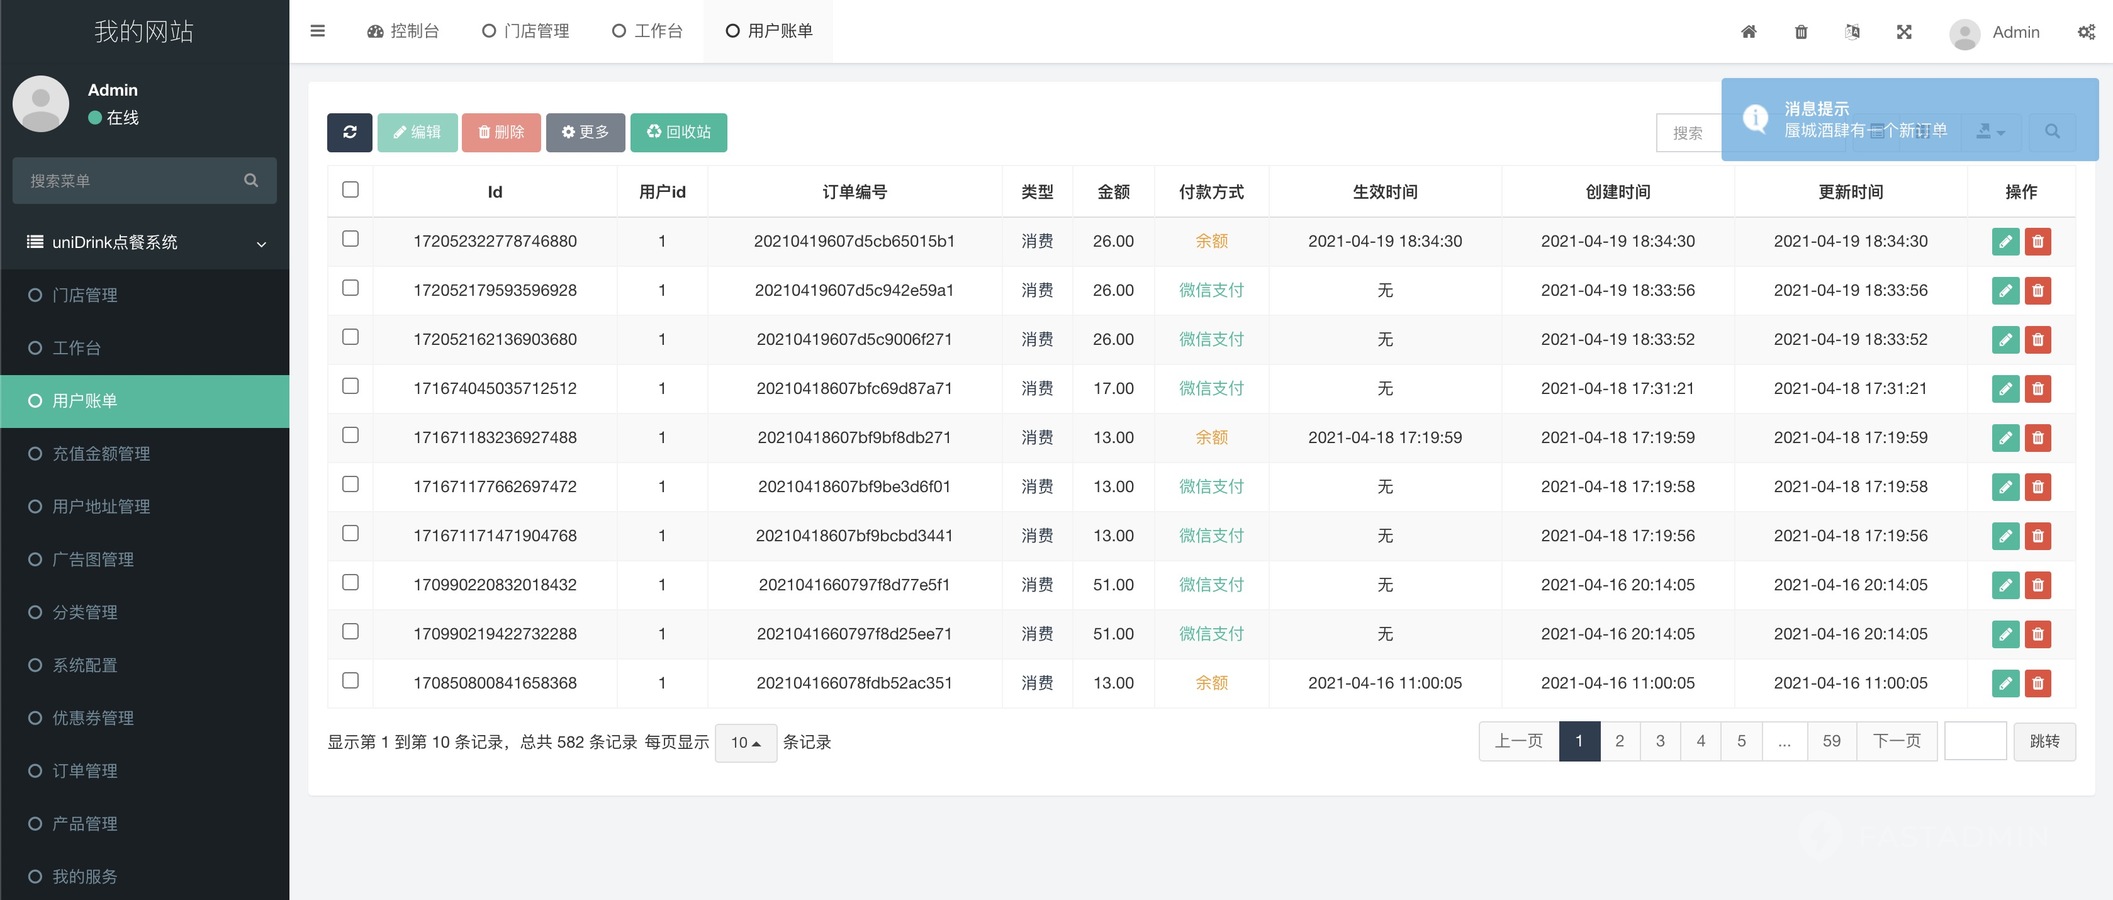
Task: Enter fullscreen using the expand icon
Action: point(1904,32)
